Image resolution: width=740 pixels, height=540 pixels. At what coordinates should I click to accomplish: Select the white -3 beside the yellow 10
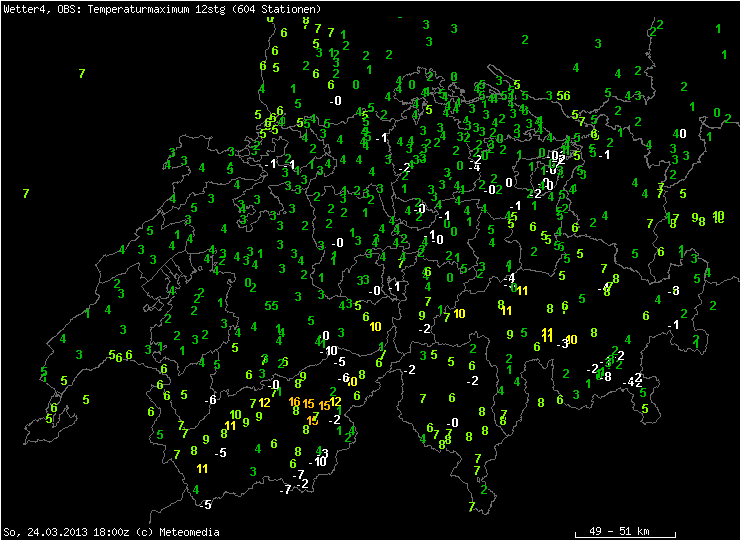click(562, 344)
